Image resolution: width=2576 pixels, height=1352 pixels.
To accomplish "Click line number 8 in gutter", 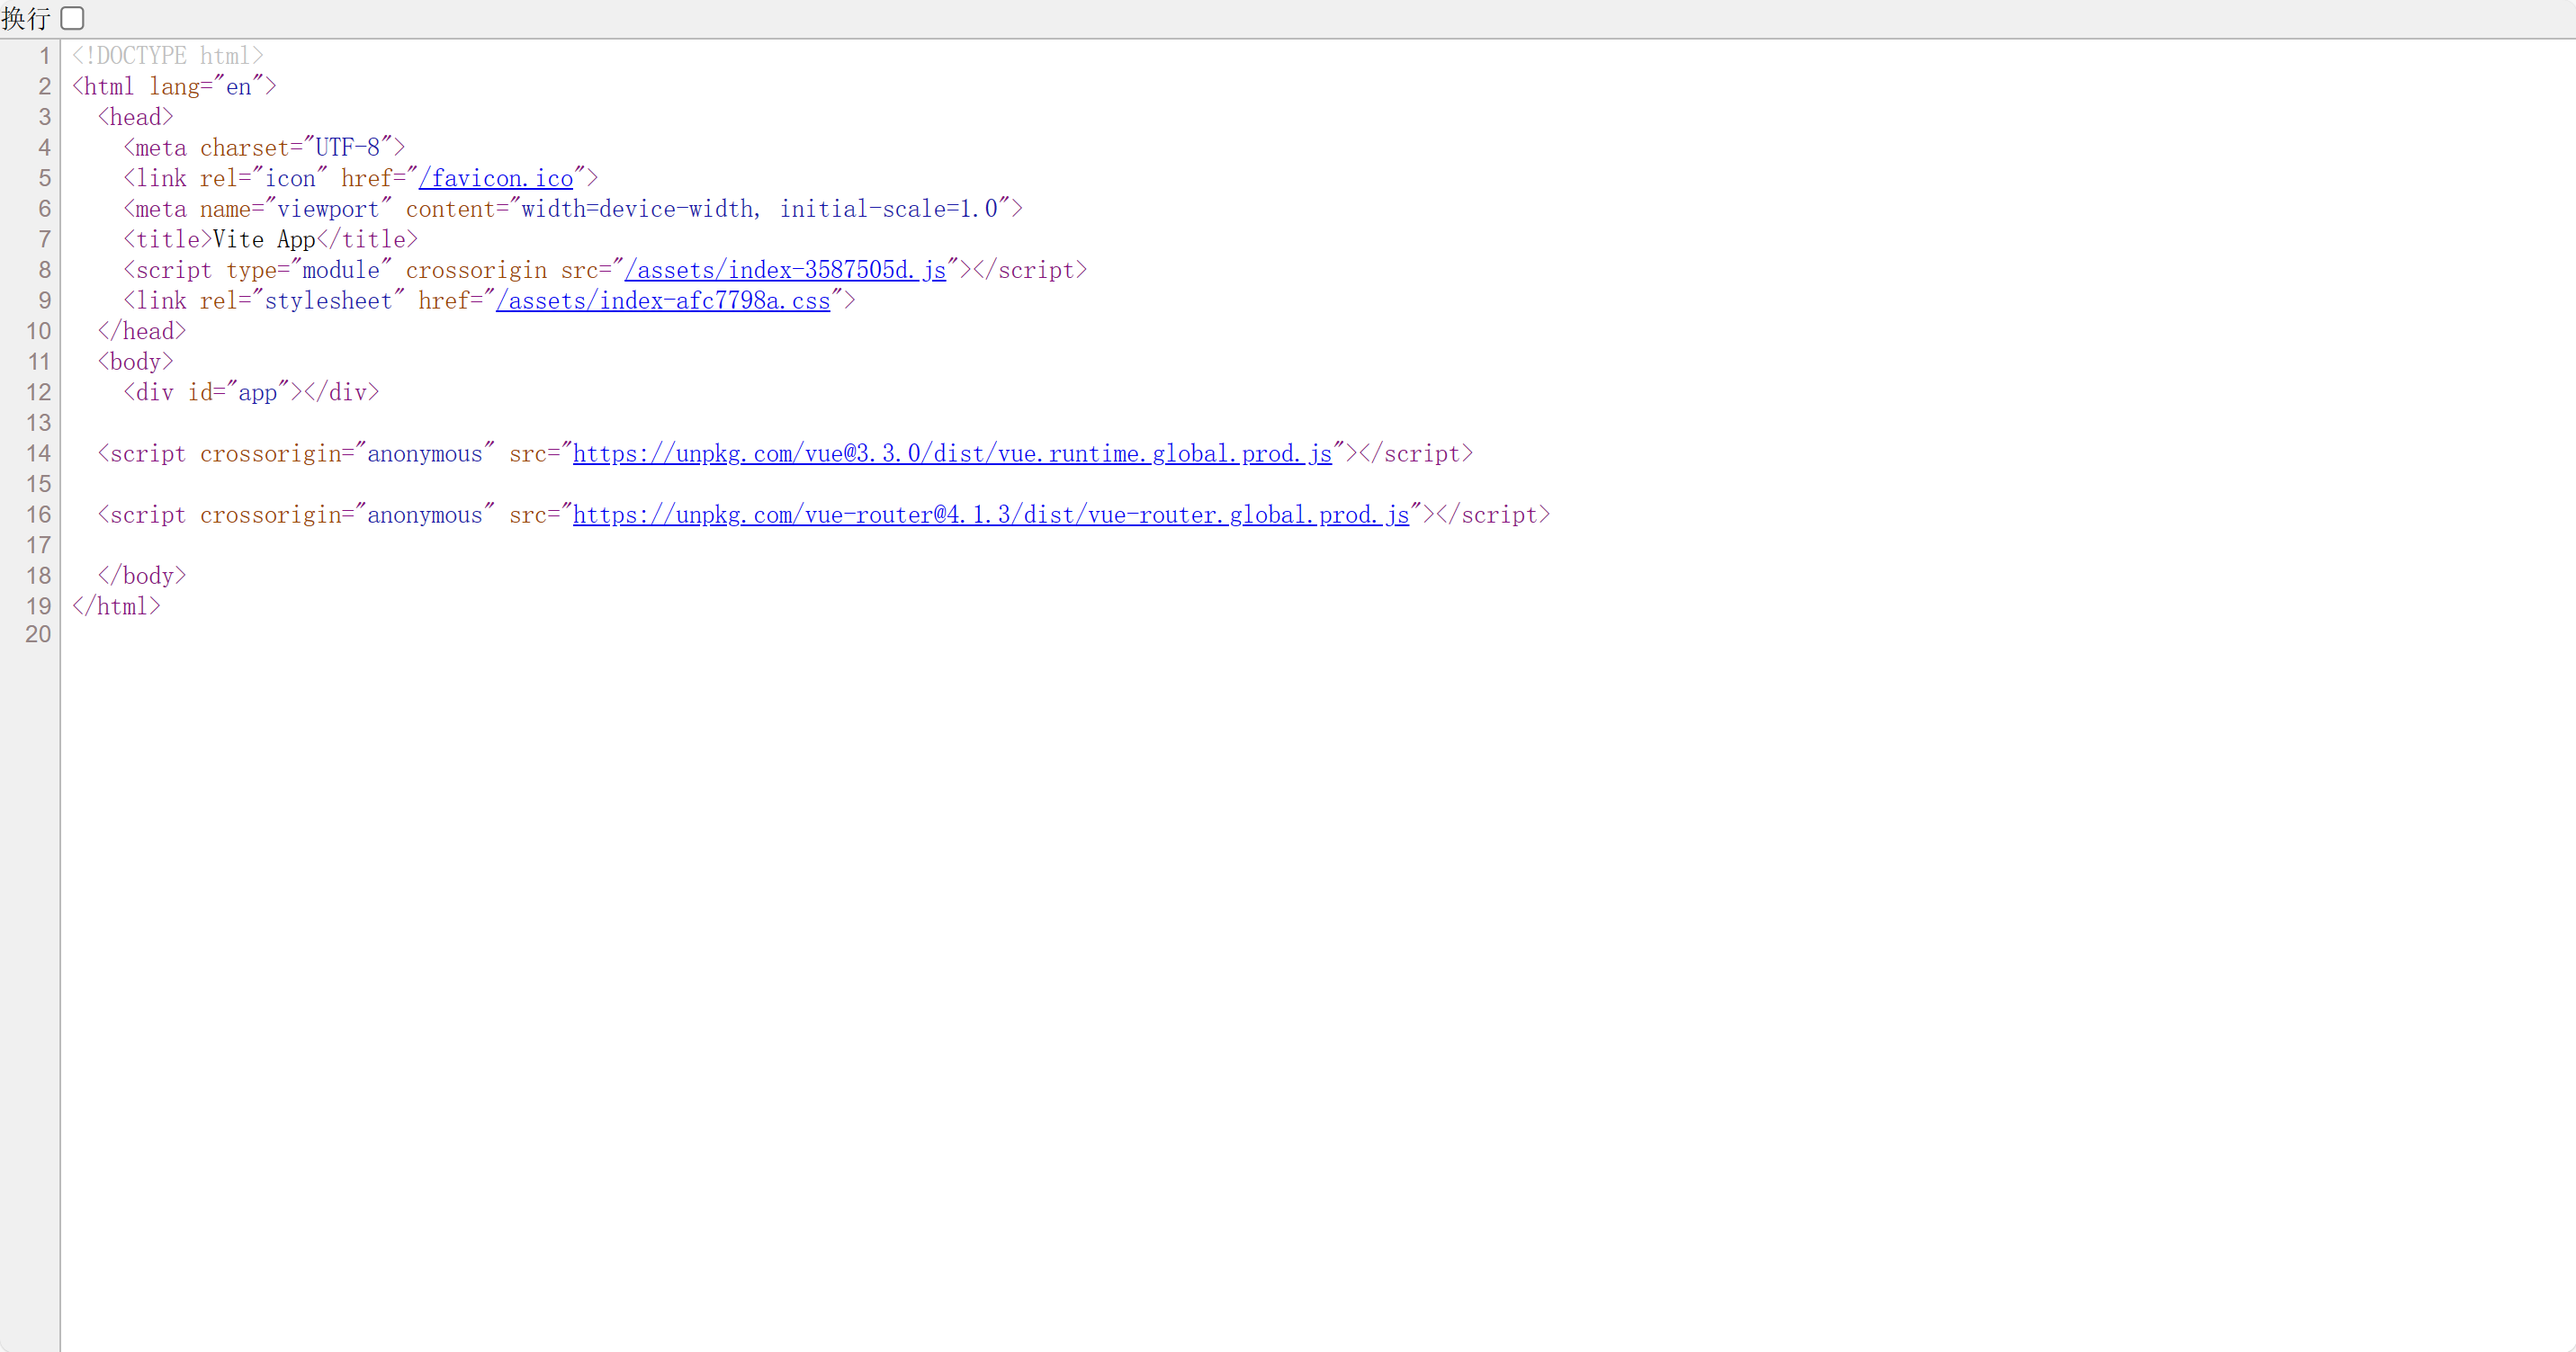I will 44,270.
